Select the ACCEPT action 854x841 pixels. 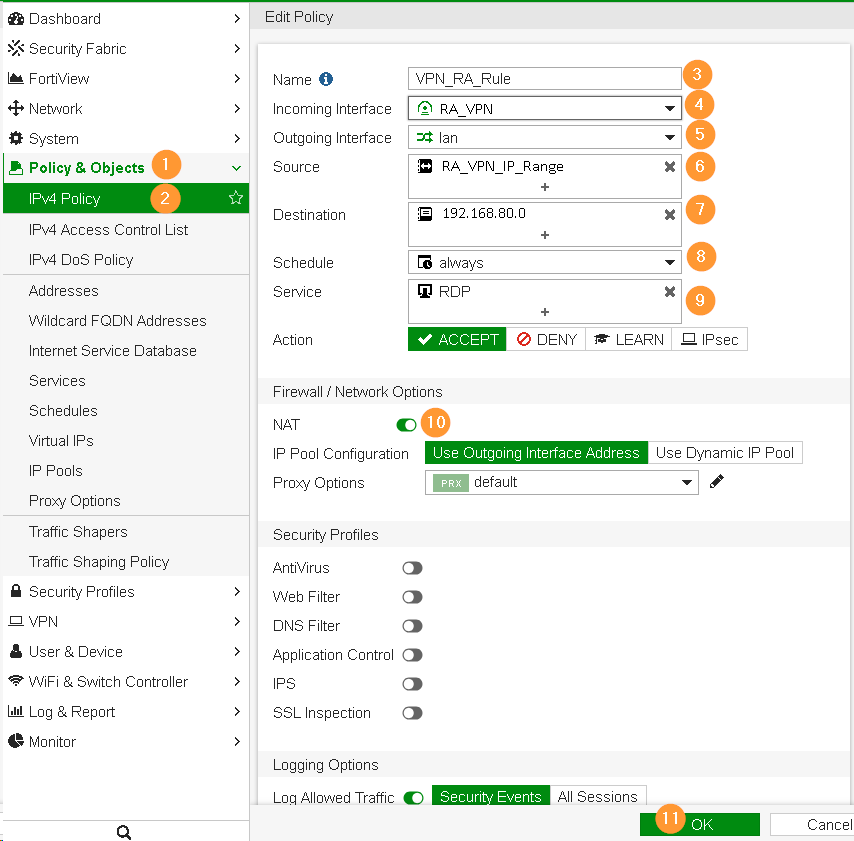[x=457, y=339]
